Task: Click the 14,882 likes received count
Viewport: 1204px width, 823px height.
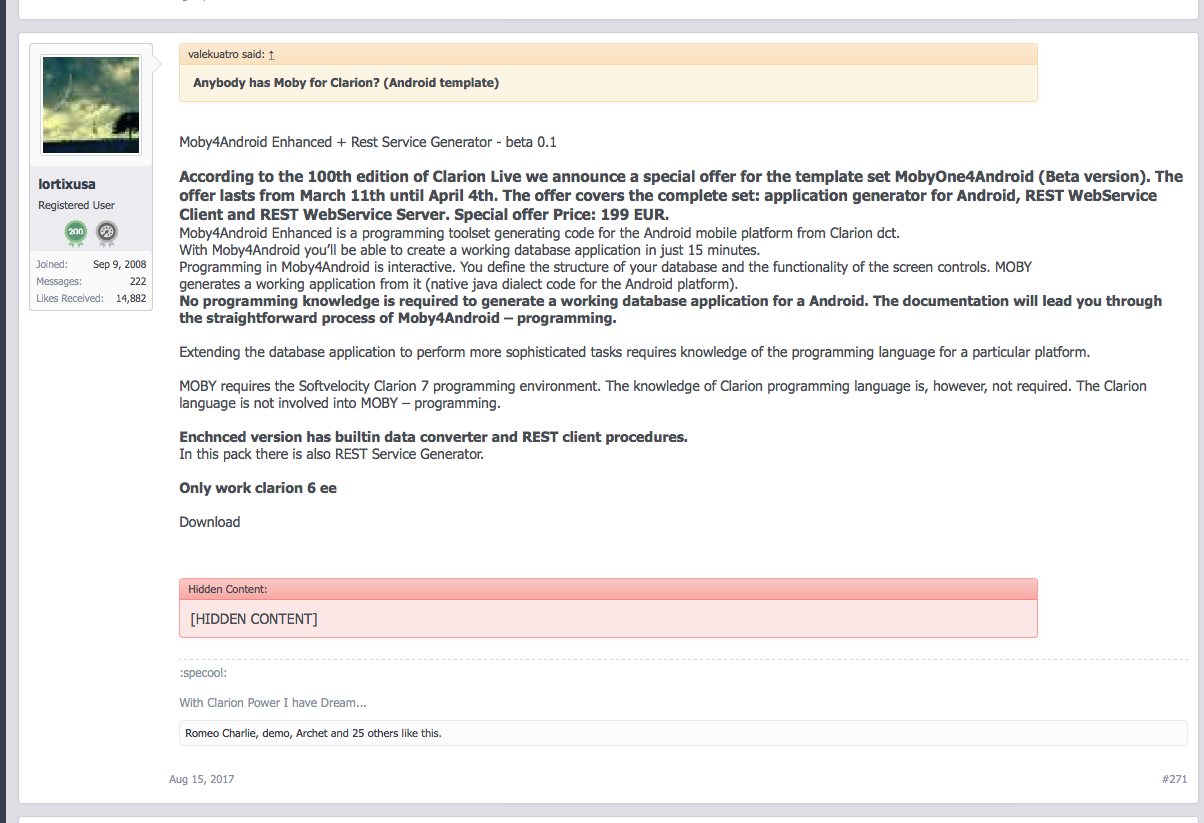Action: pyautogui.click(x=130, y=298)
